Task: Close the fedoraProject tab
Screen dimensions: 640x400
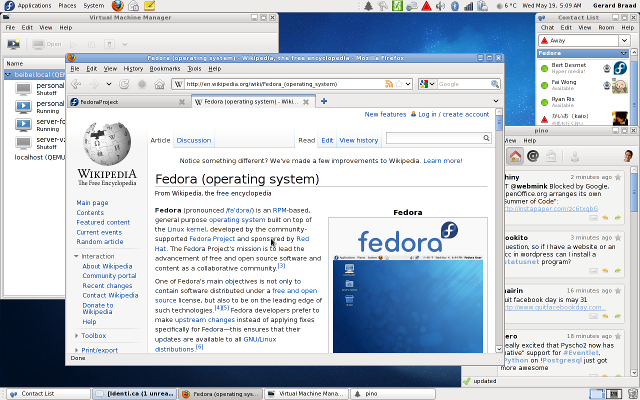Action: tap(182, 102)
